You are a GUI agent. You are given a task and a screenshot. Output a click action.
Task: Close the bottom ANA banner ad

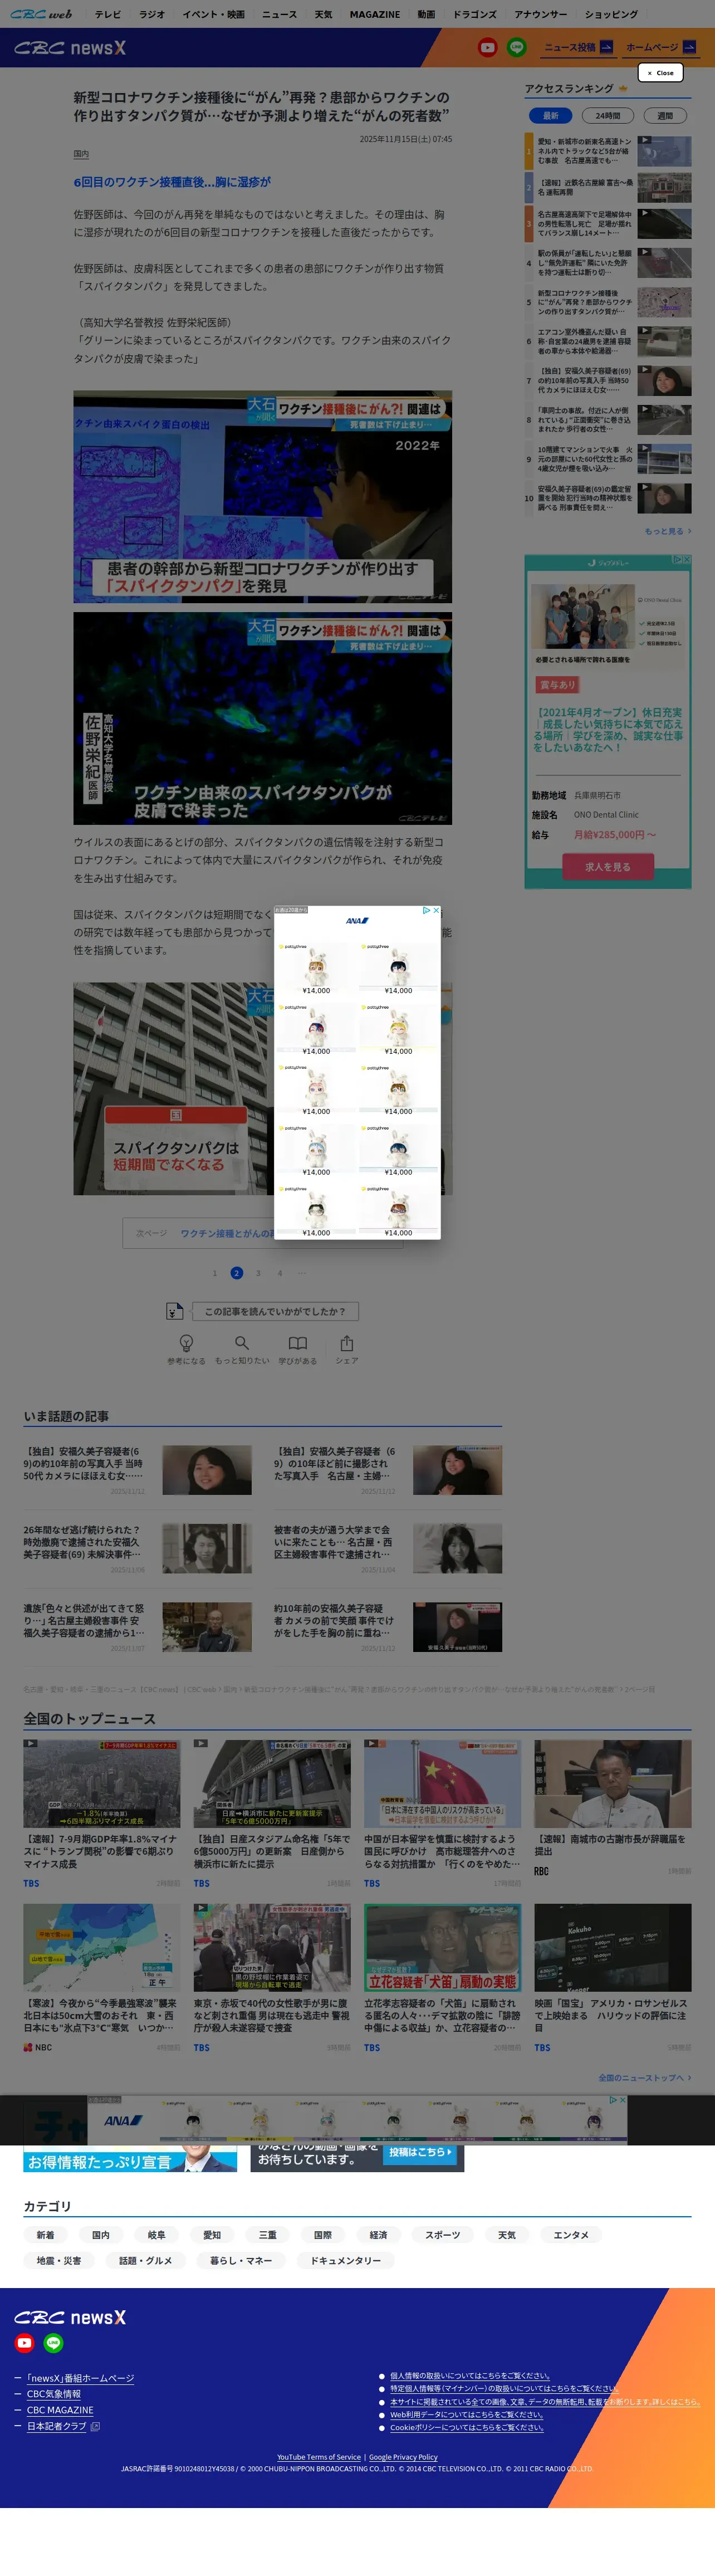click(623, 2100)
